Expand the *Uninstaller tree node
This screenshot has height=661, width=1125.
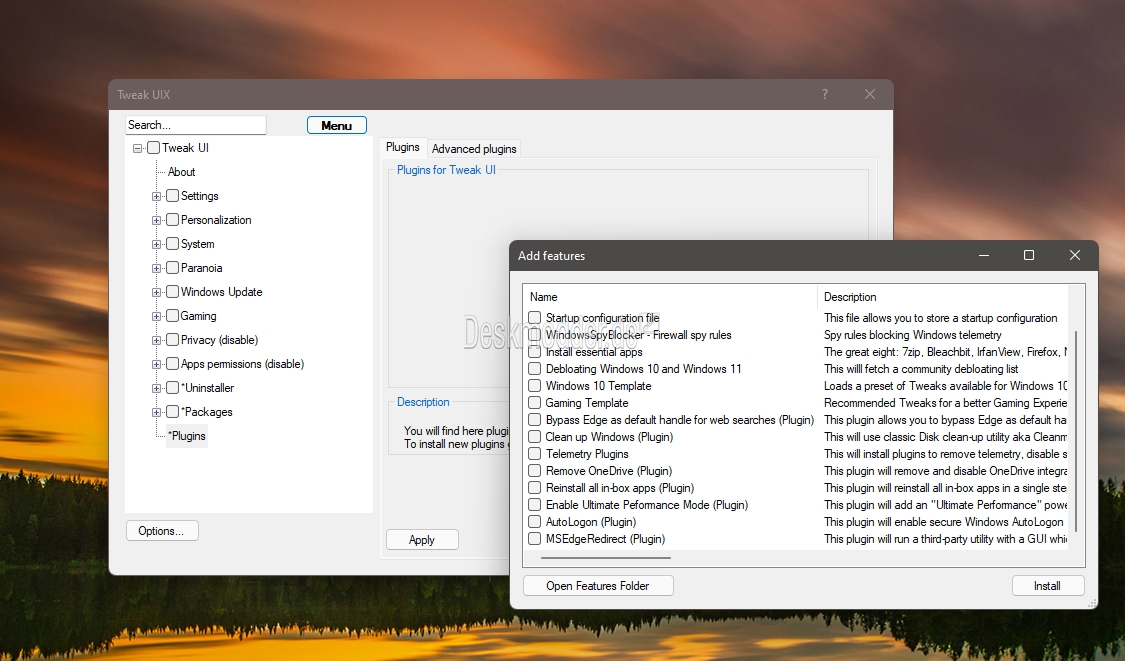pyautogui.click(x=156, y=388)
